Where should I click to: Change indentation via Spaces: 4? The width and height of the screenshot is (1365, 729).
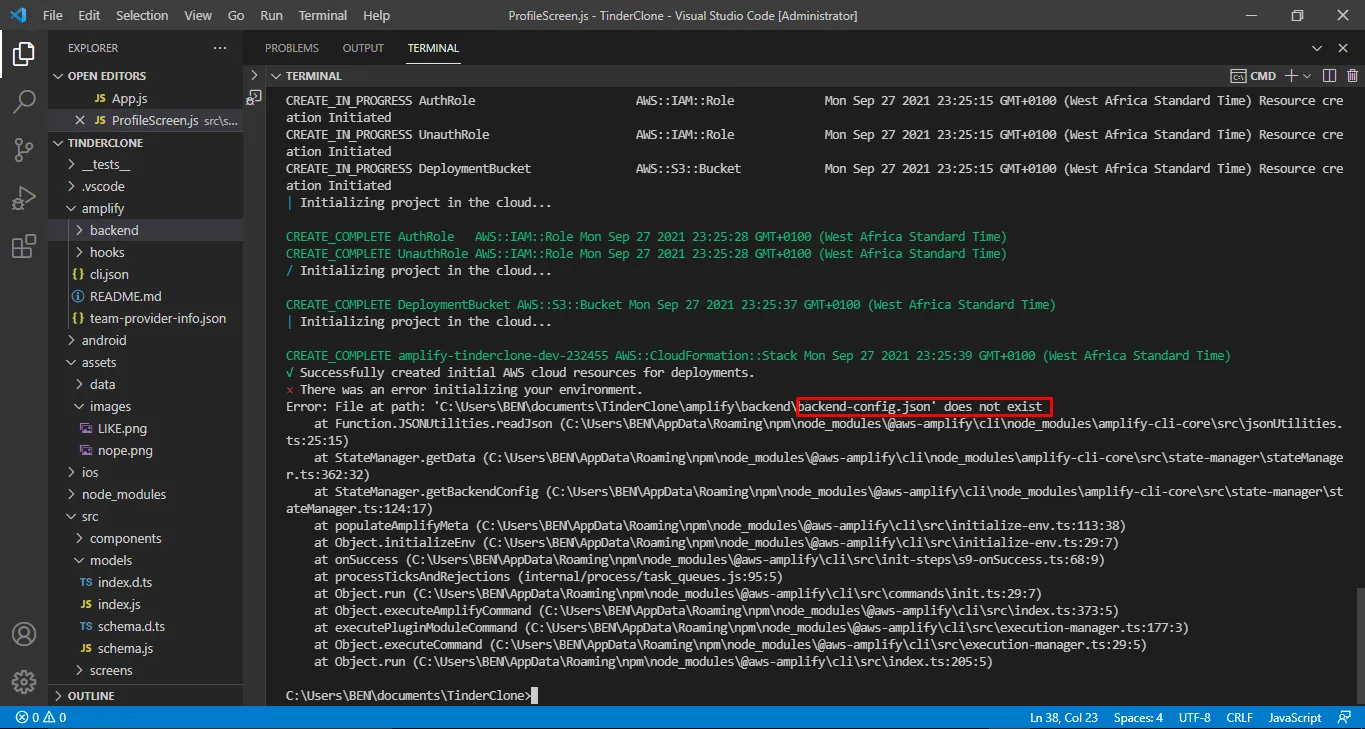(x=1138, y=717)
